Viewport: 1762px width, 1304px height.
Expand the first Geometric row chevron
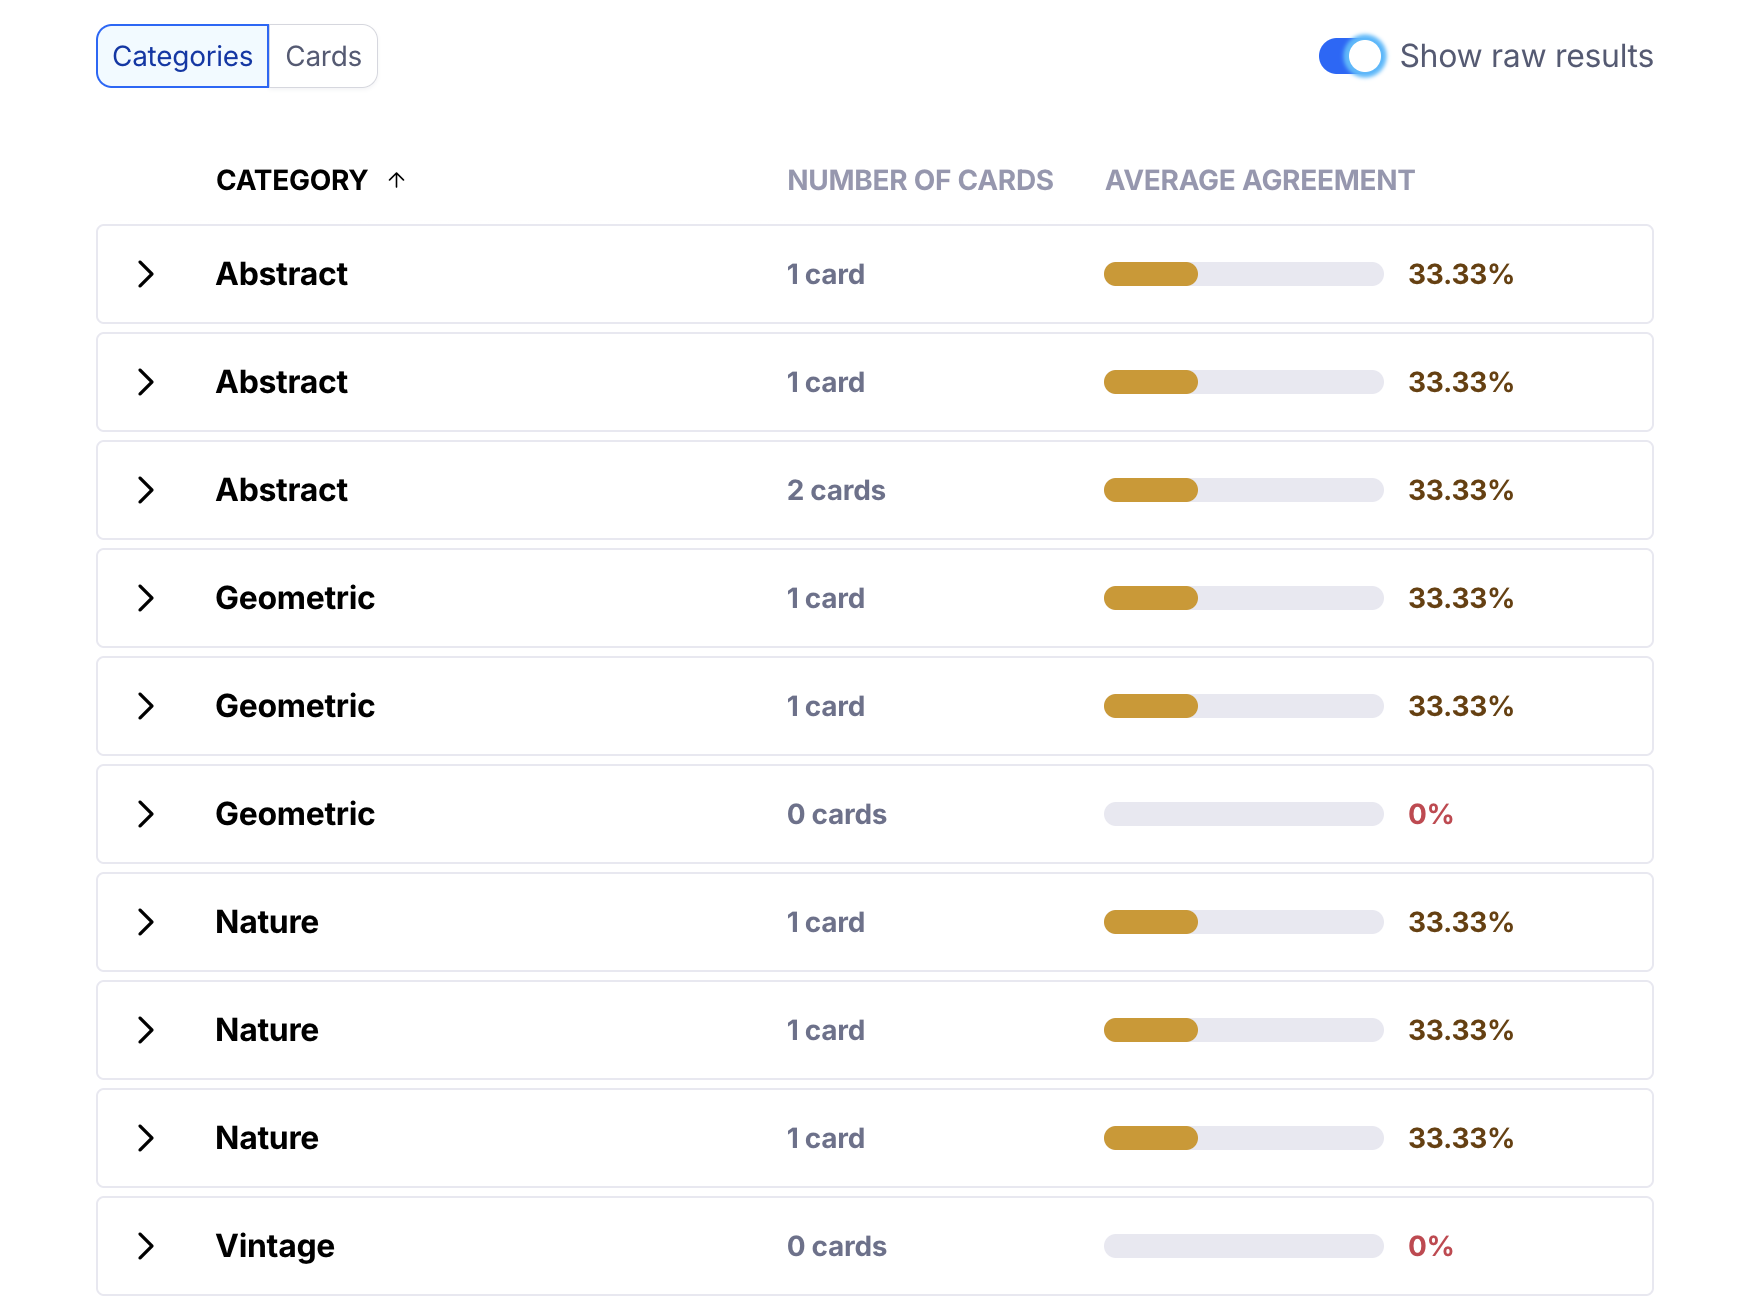tap(146, 598)
